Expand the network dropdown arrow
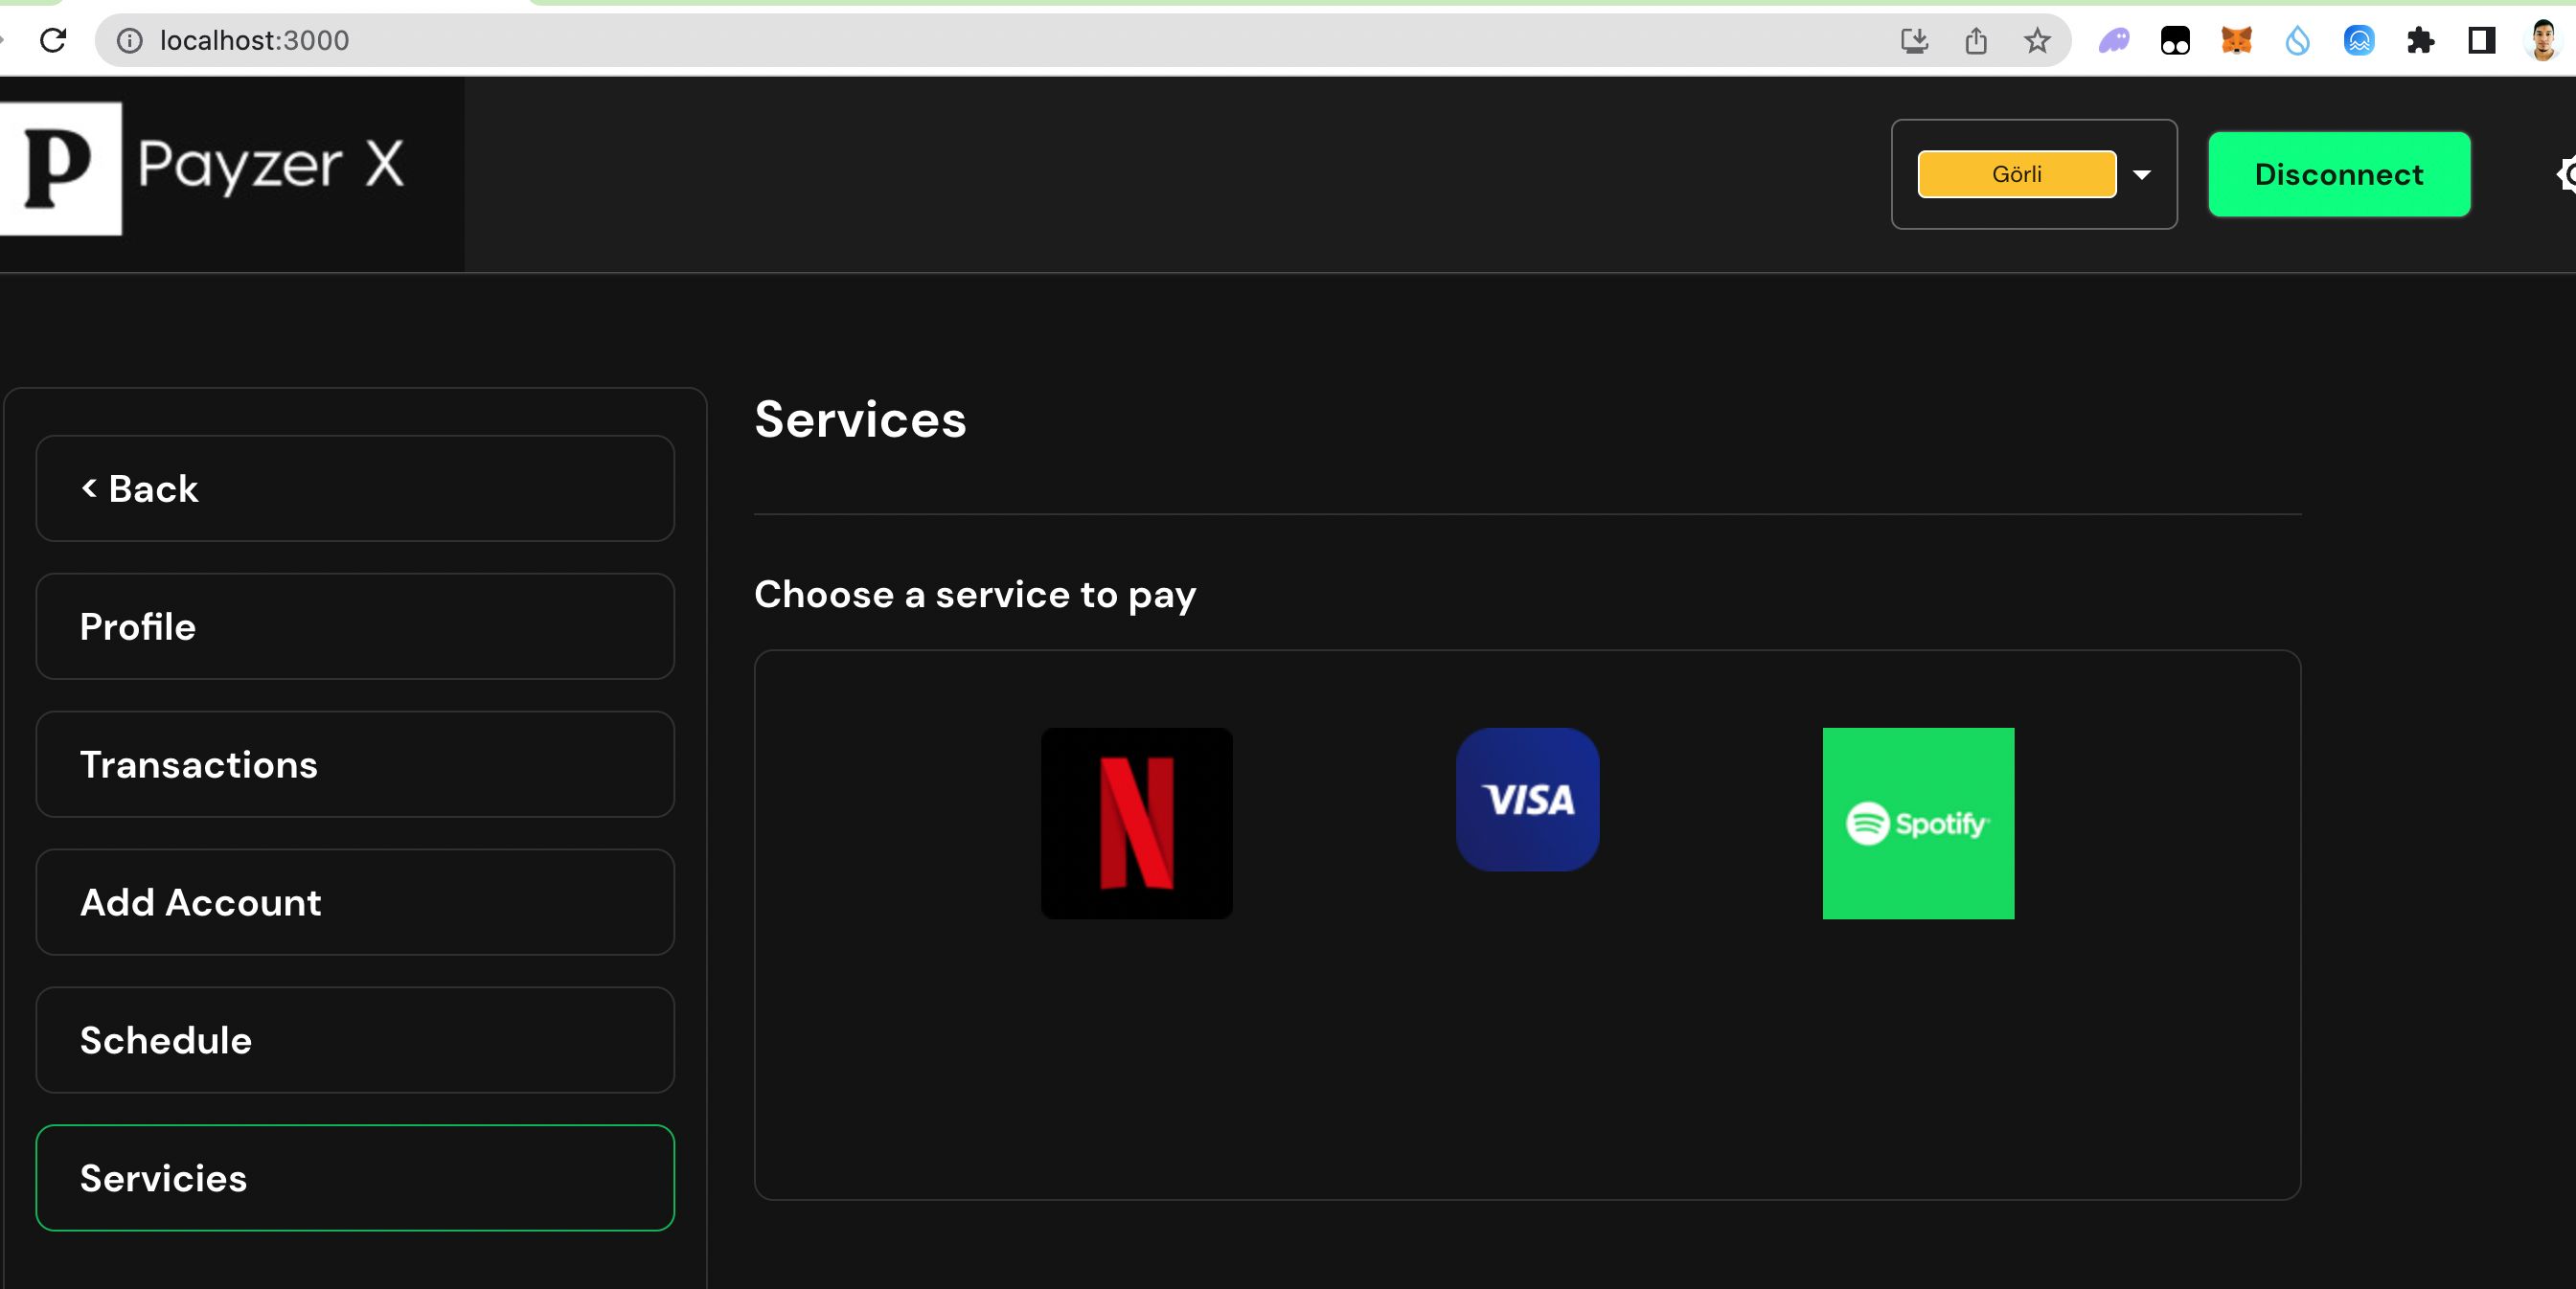Viewport: 2576px width, 1289px height. [2141, 175]
